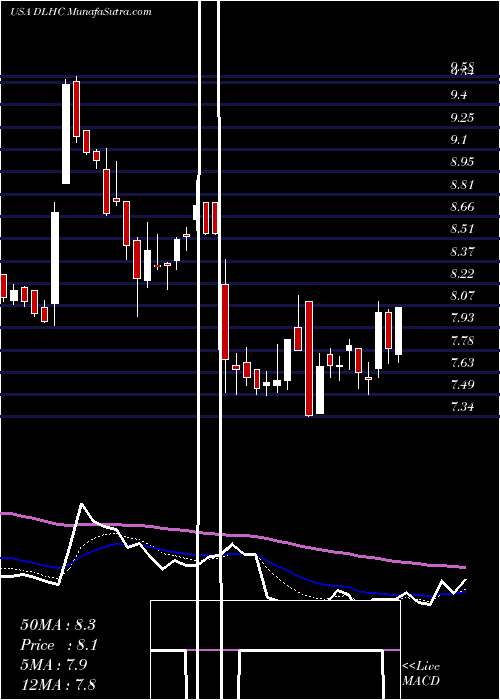Click the 7.93 price axis label
The width and height of the screenshot is (500, 700).
462,318
